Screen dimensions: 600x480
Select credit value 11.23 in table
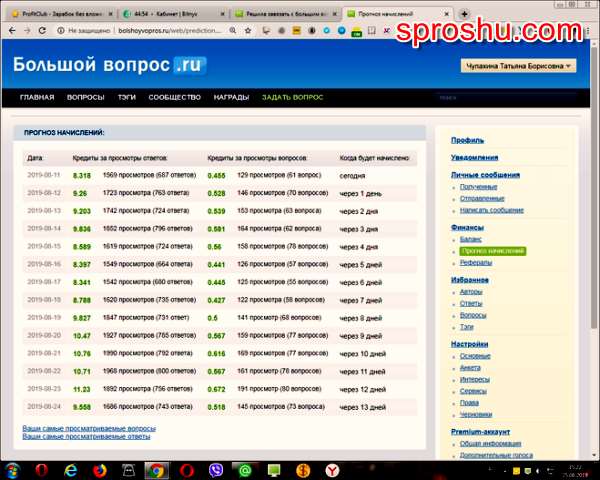point(82,389)
